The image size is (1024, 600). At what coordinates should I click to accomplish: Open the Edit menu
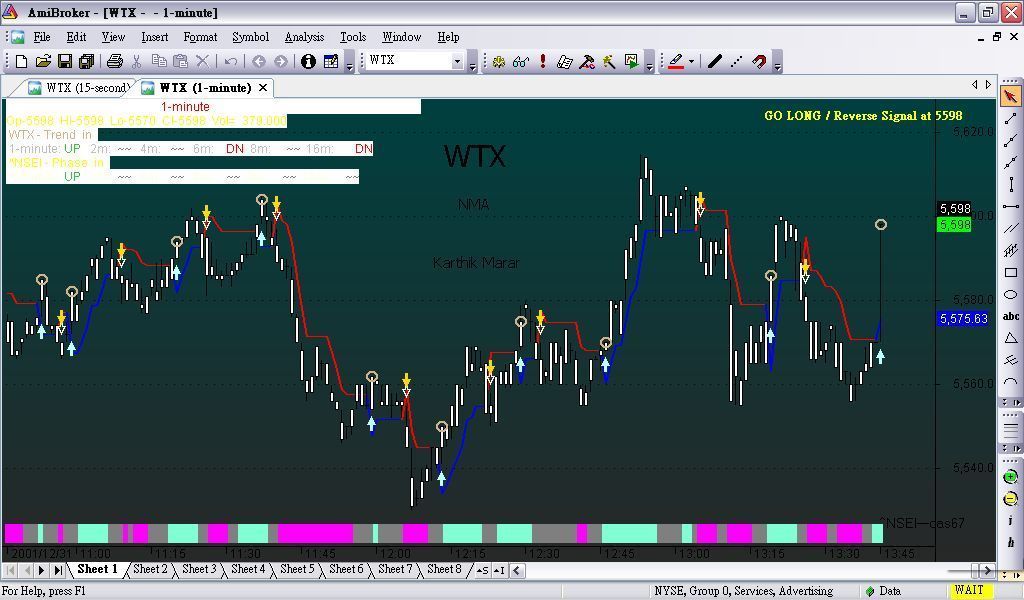[x=76, y=37]
